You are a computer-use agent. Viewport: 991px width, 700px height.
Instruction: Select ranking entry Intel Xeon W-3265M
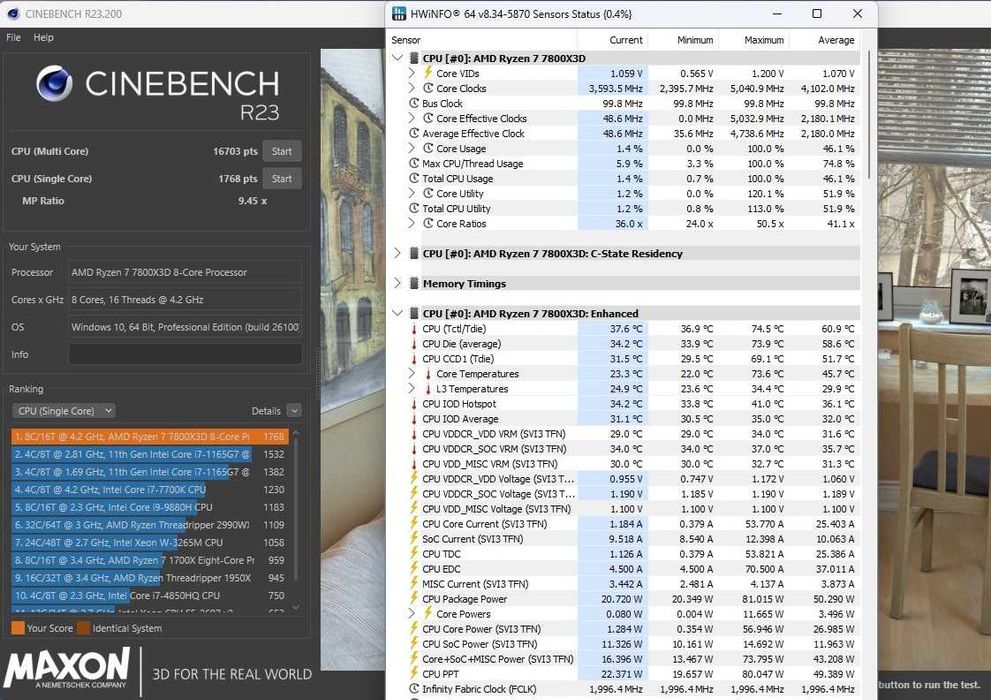(x=150, y=543)
